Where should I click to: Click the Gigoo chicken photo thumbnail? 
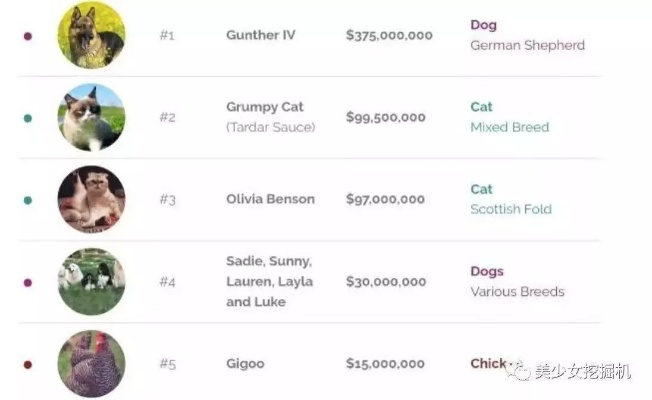[92, 363]
